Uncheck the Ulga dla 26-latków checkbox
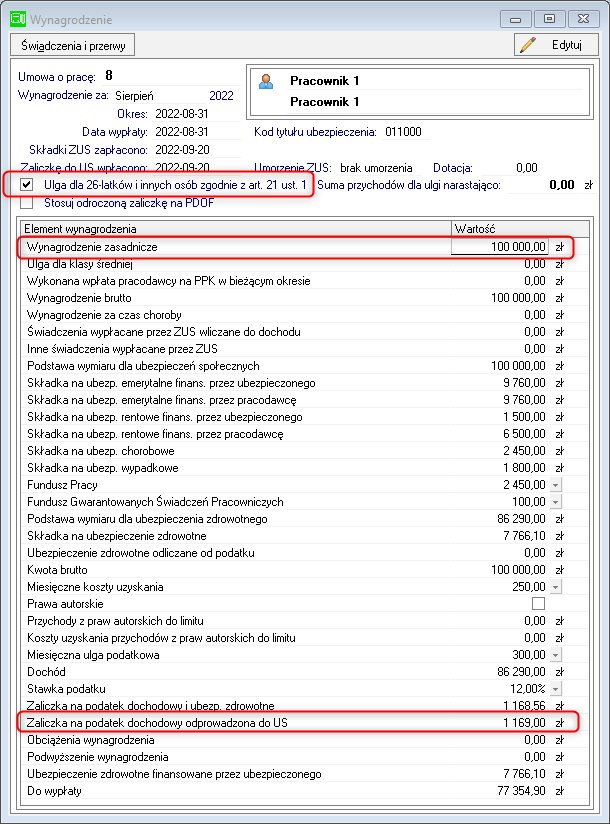610x824 pixels. point(26,184)
